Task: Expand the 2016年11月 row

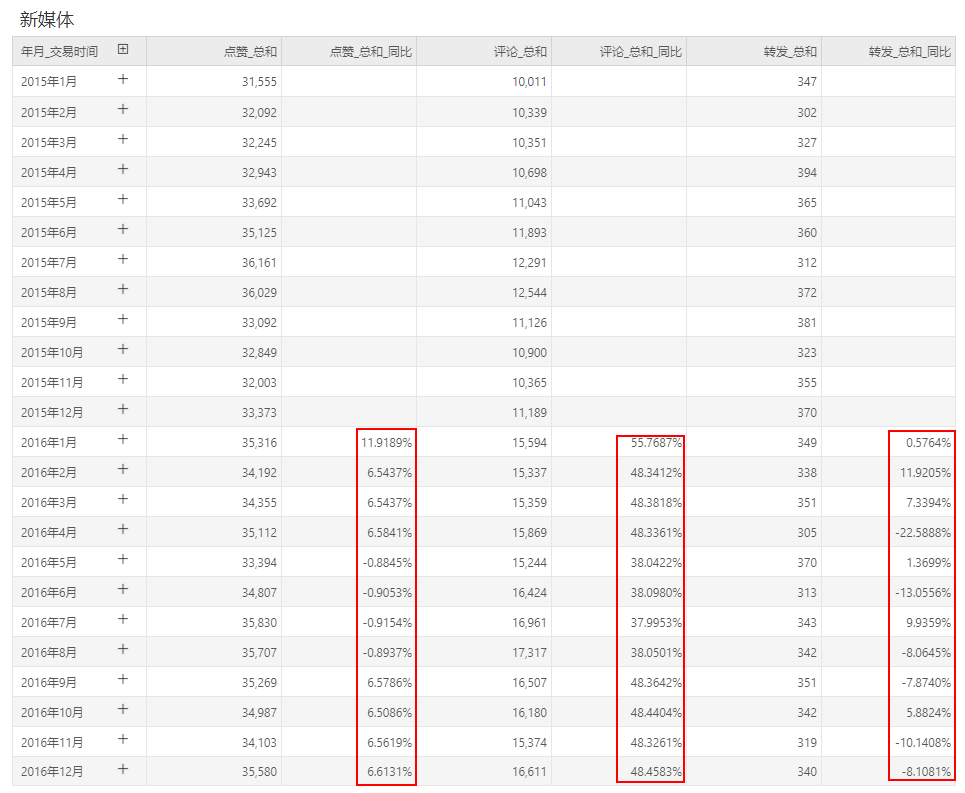Action: pyautogui.click(x=123, y=739)
